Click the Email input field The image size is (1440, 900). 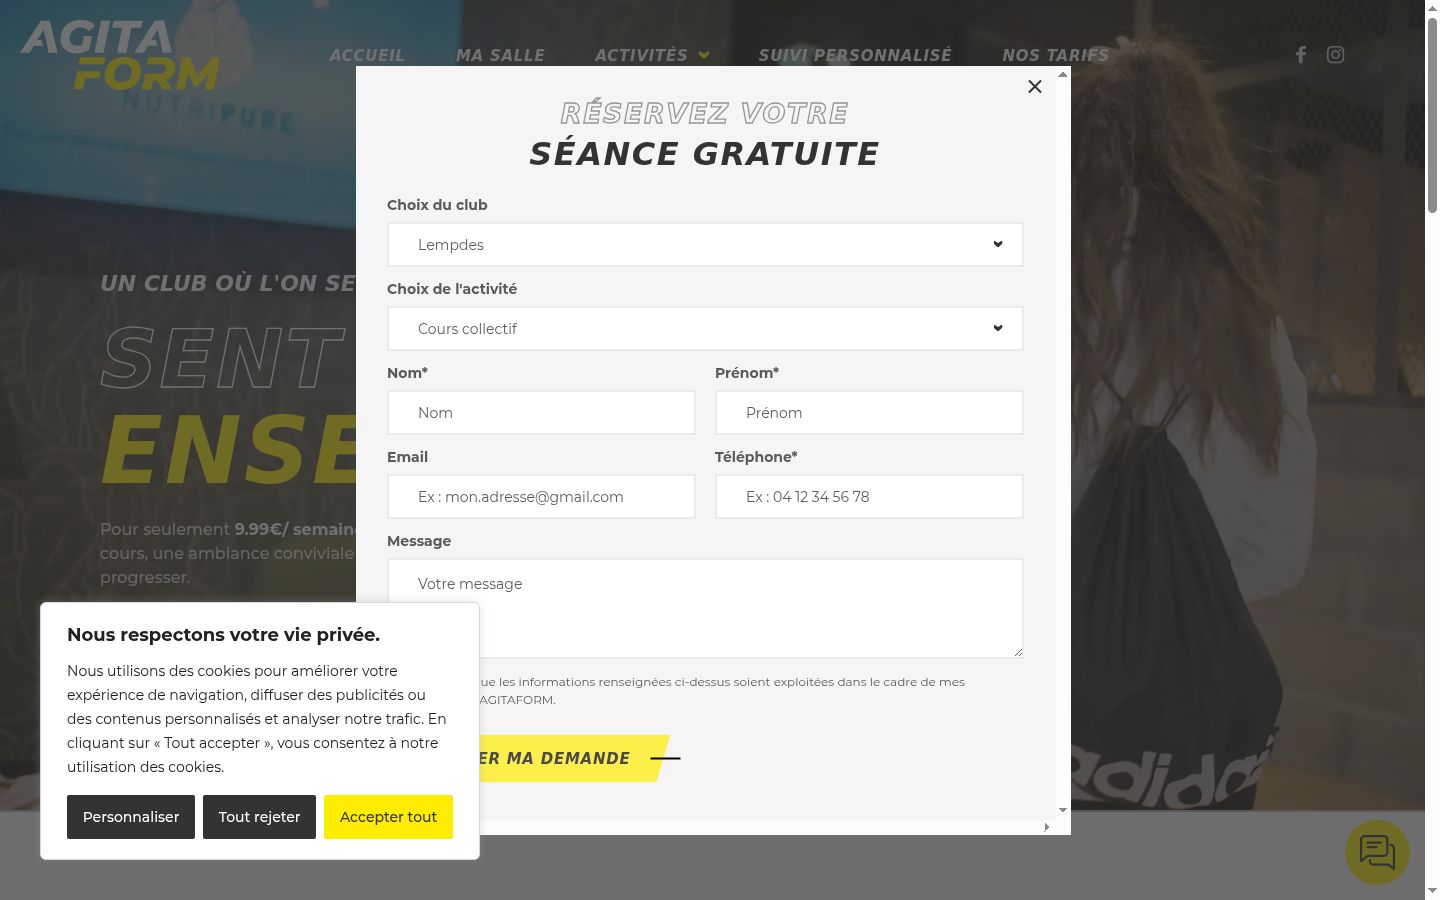pyautogui.click(x=541, y=497)
